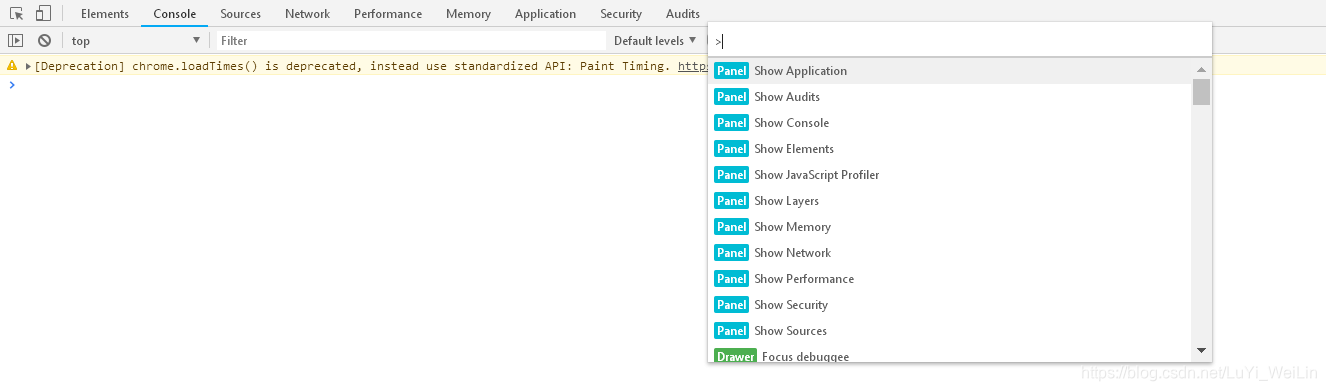Show the console sidebar icon
This screenshot has width=1326, height=391.
(x=15, y=41)
